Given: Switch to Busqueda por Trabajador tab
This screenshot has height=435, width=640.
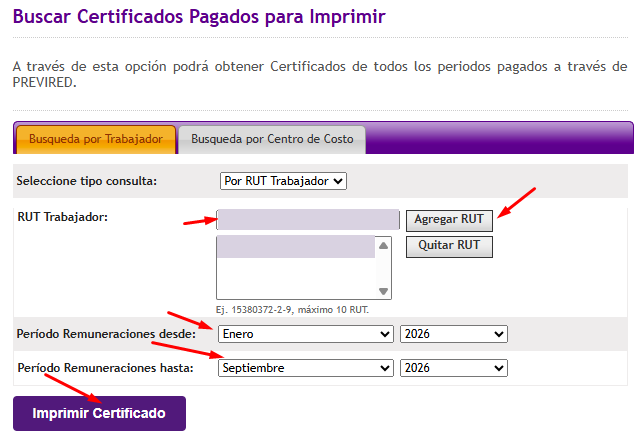Looking at the screenshot, I should (96, 140).
